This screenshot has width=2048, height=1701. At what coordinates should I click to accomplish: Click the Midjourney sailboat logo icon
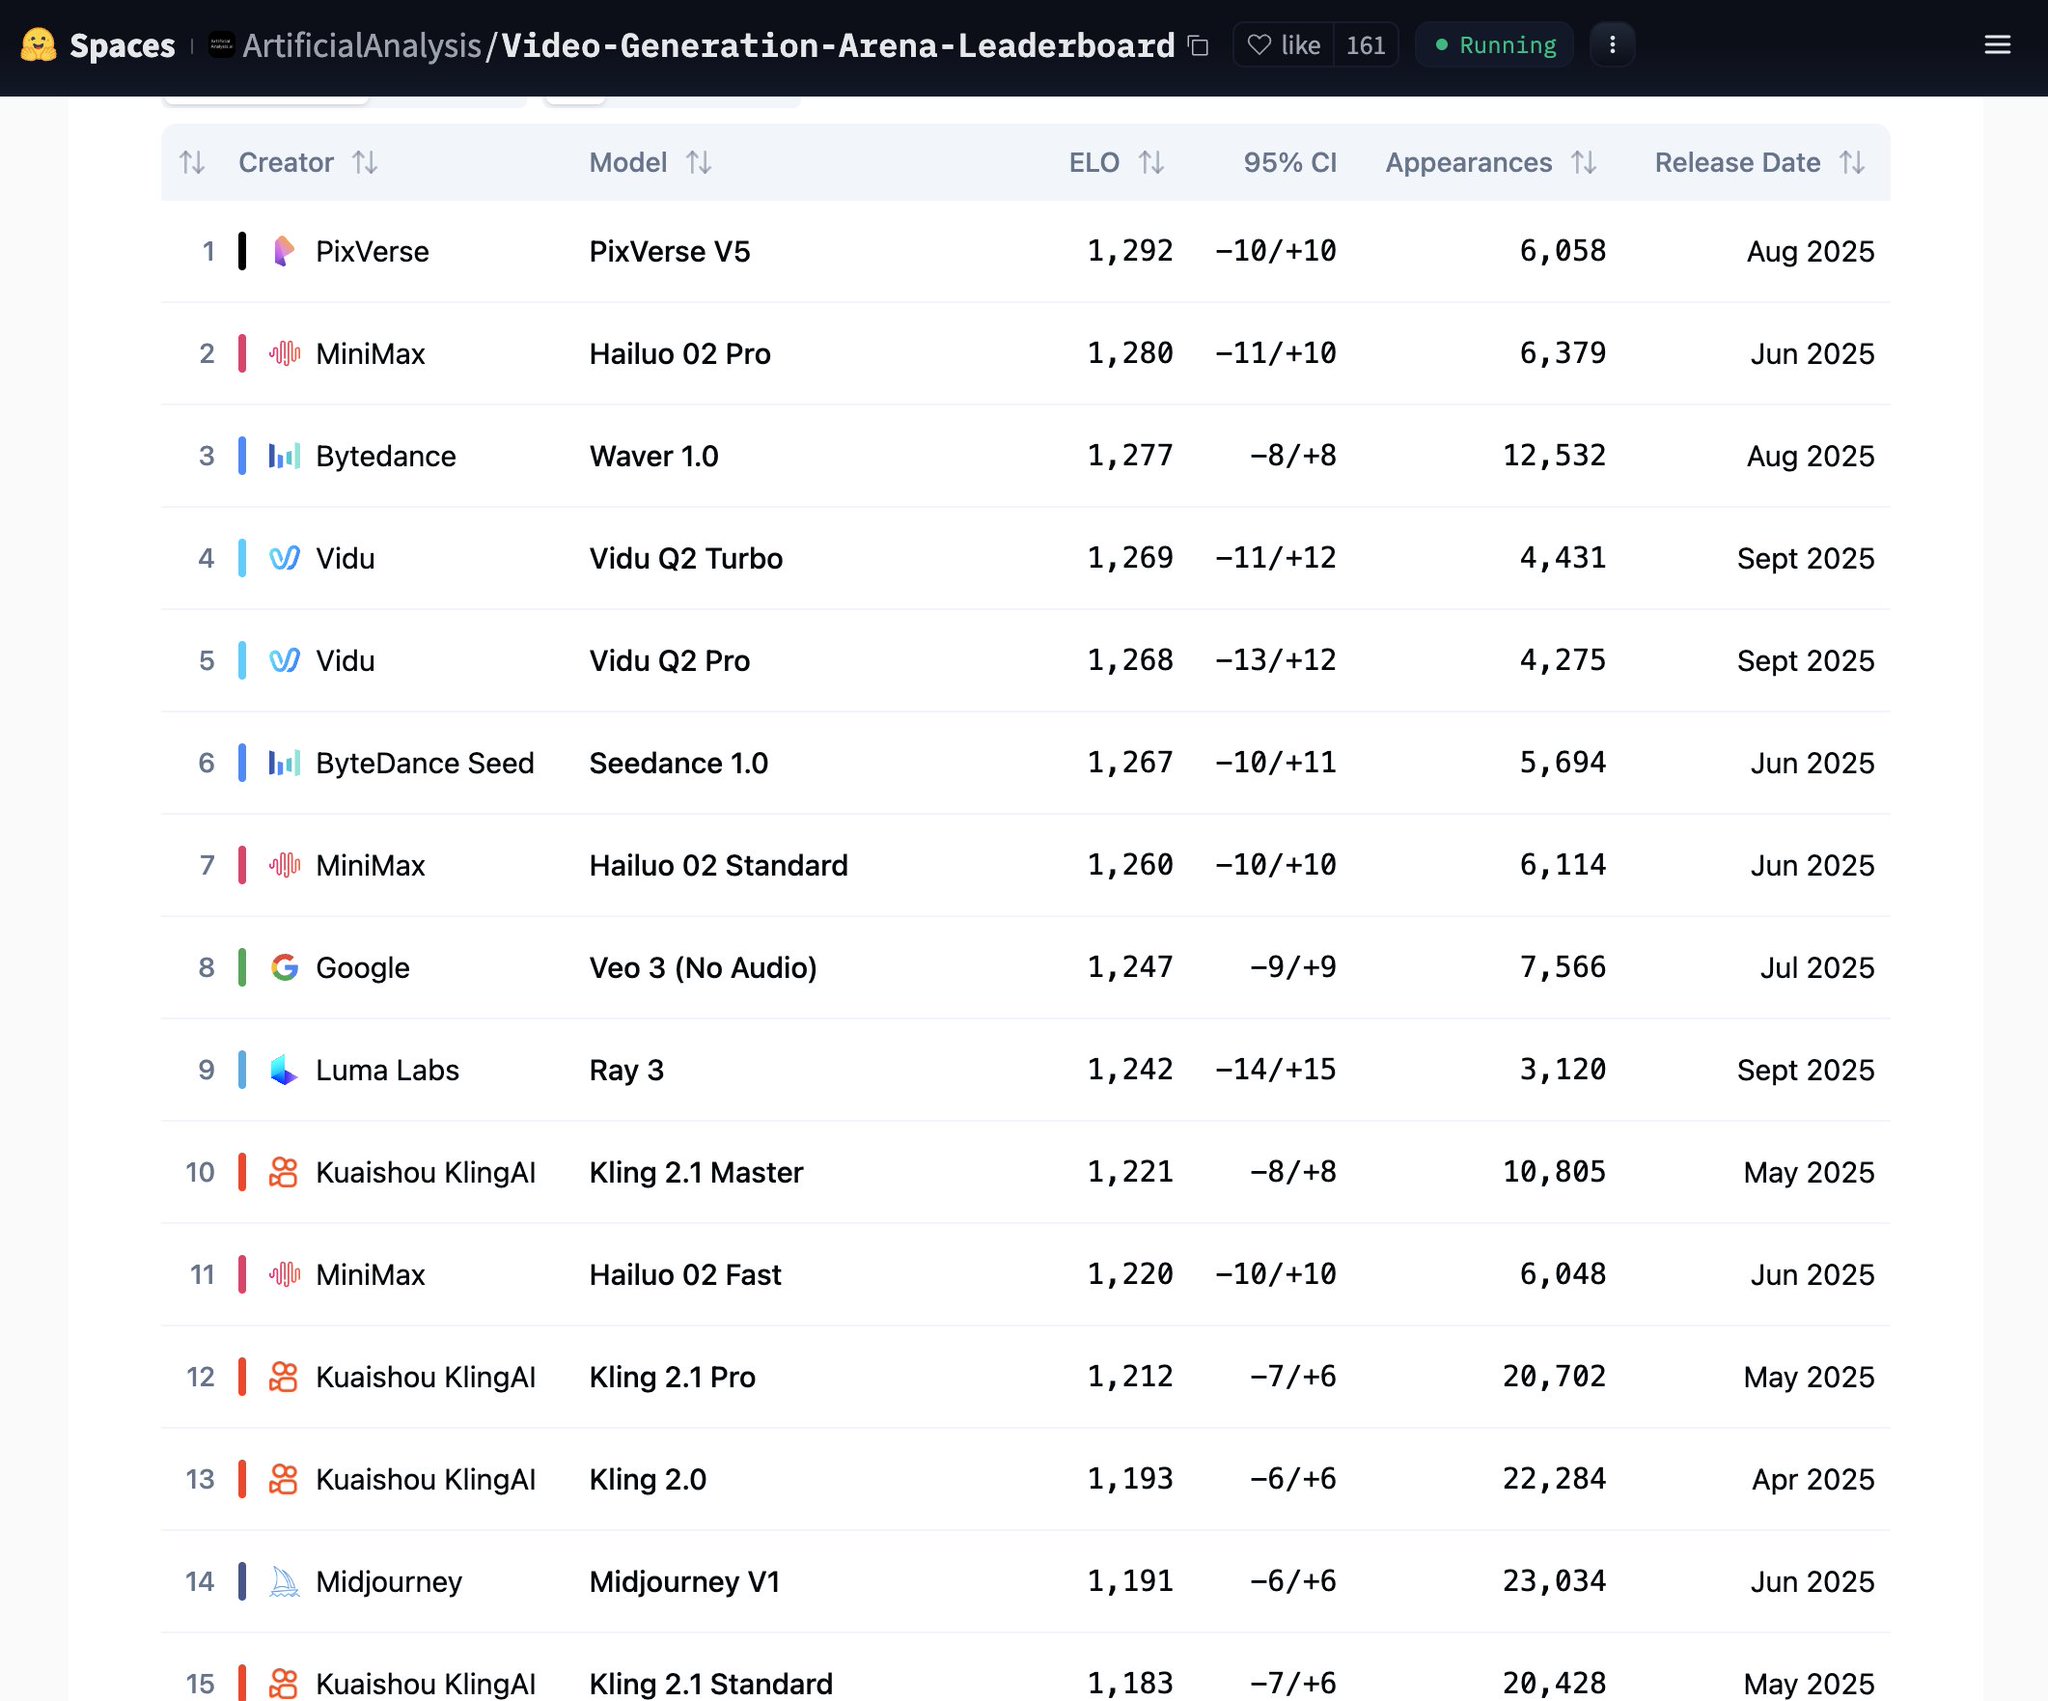pyautogui.click(x=284, y=1581)
